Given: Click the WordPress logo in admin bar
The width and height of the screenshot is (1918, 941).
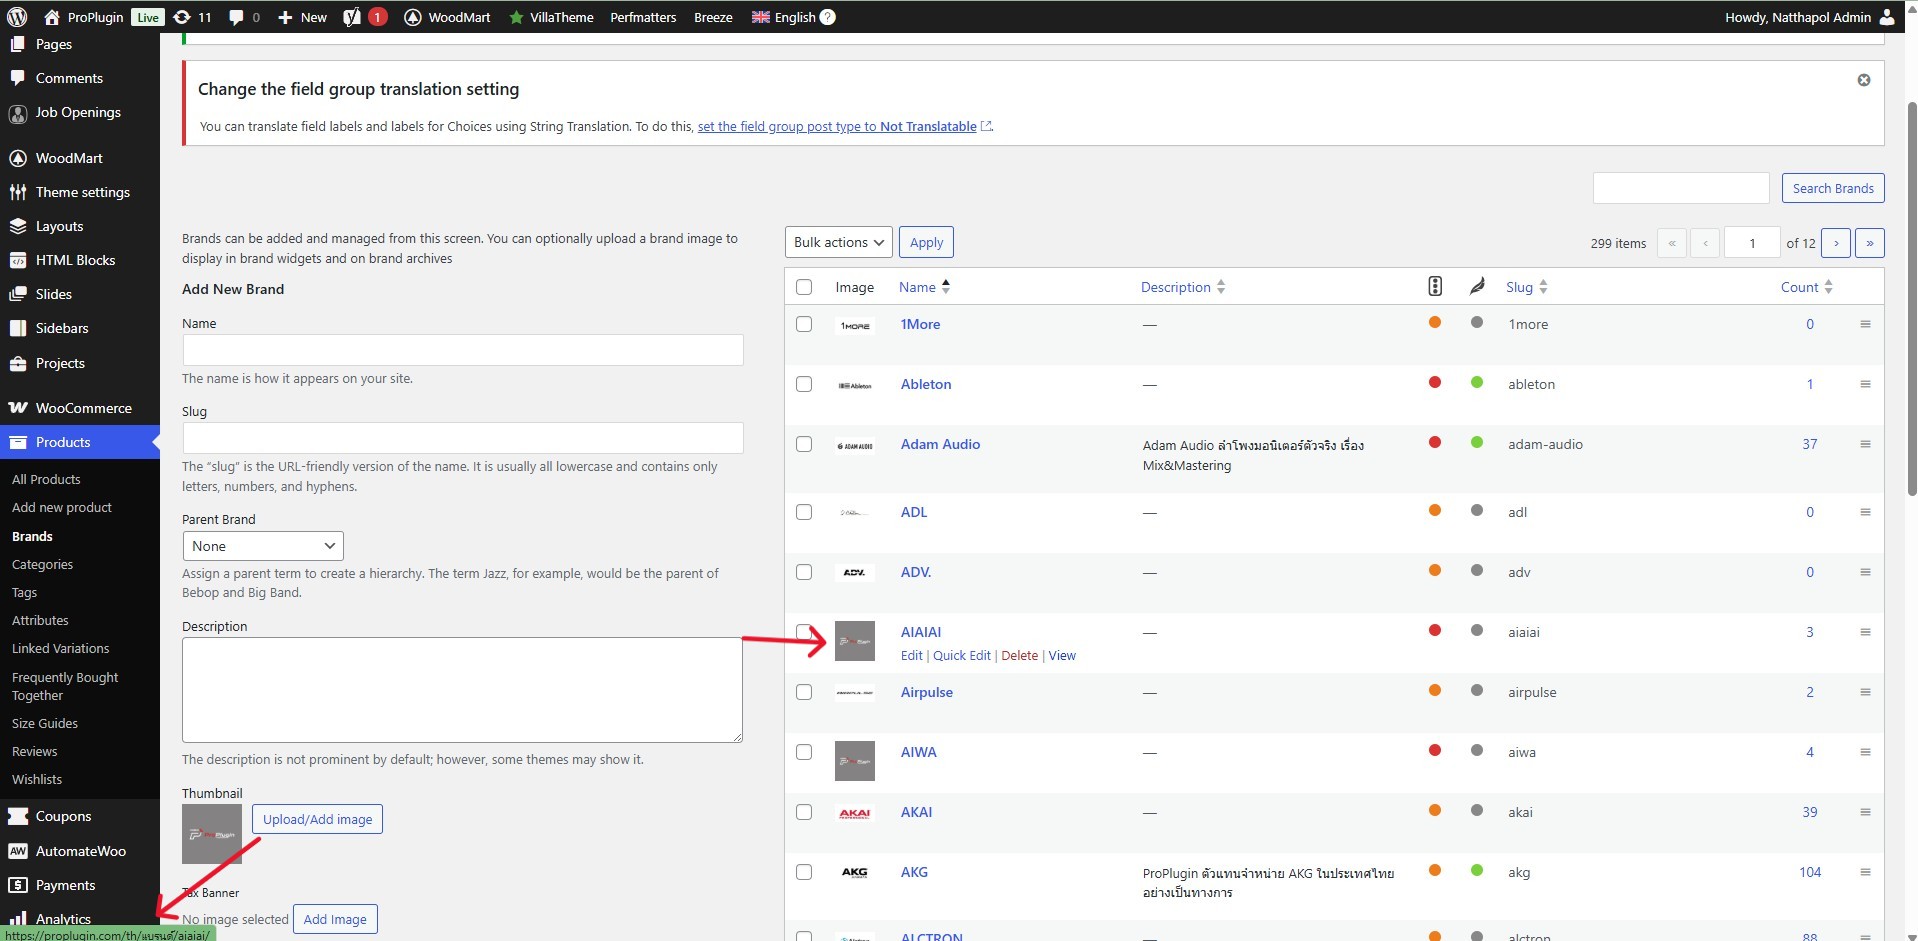Looking at the screenshot, I should point(18,17).
